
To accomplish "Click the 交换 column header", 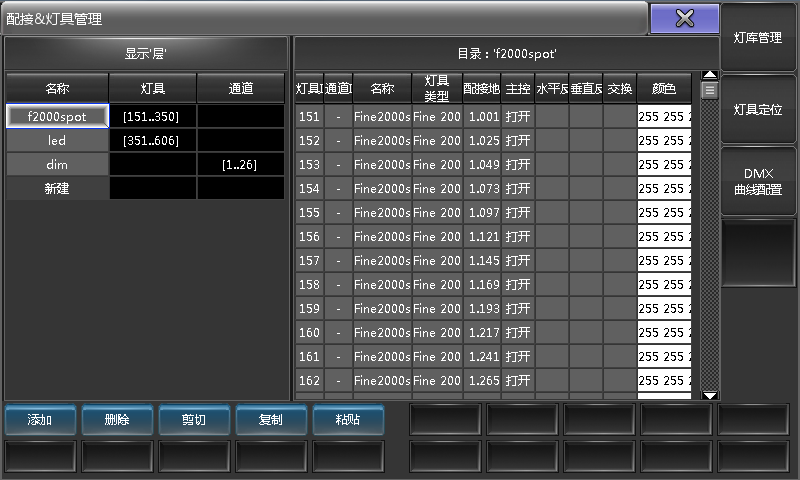I will point(620,88).
